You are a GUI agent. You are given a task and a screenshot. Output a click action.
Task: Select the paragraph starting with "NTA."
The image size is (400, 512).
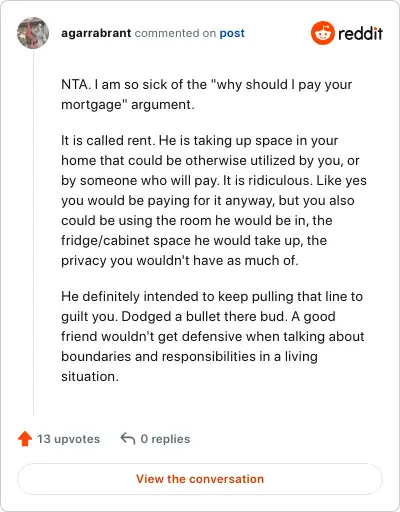point(207,95)
